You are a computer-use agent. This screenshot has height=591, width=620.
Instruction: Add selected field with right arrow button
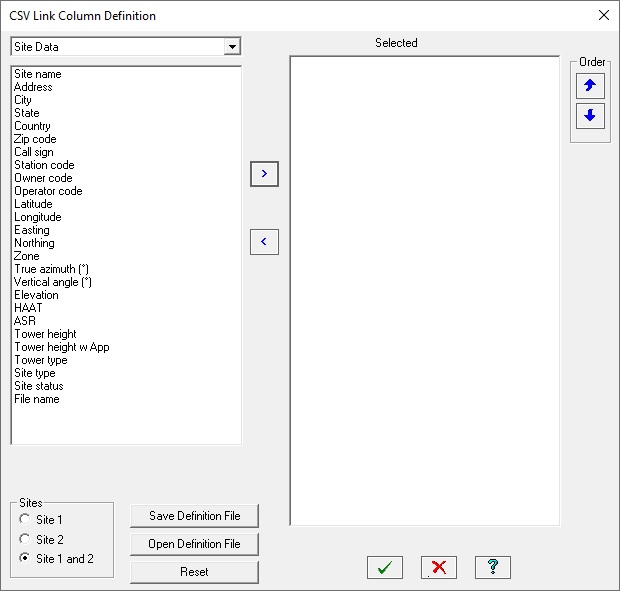tap(264, 173)
